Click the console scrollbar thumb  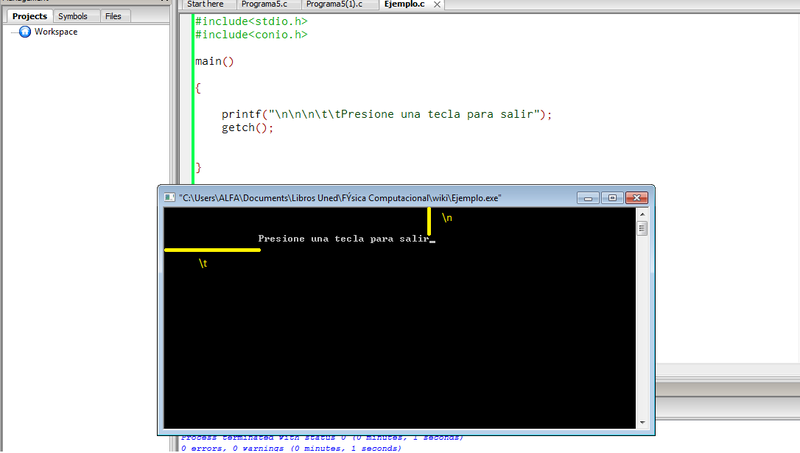coord(642,229)
